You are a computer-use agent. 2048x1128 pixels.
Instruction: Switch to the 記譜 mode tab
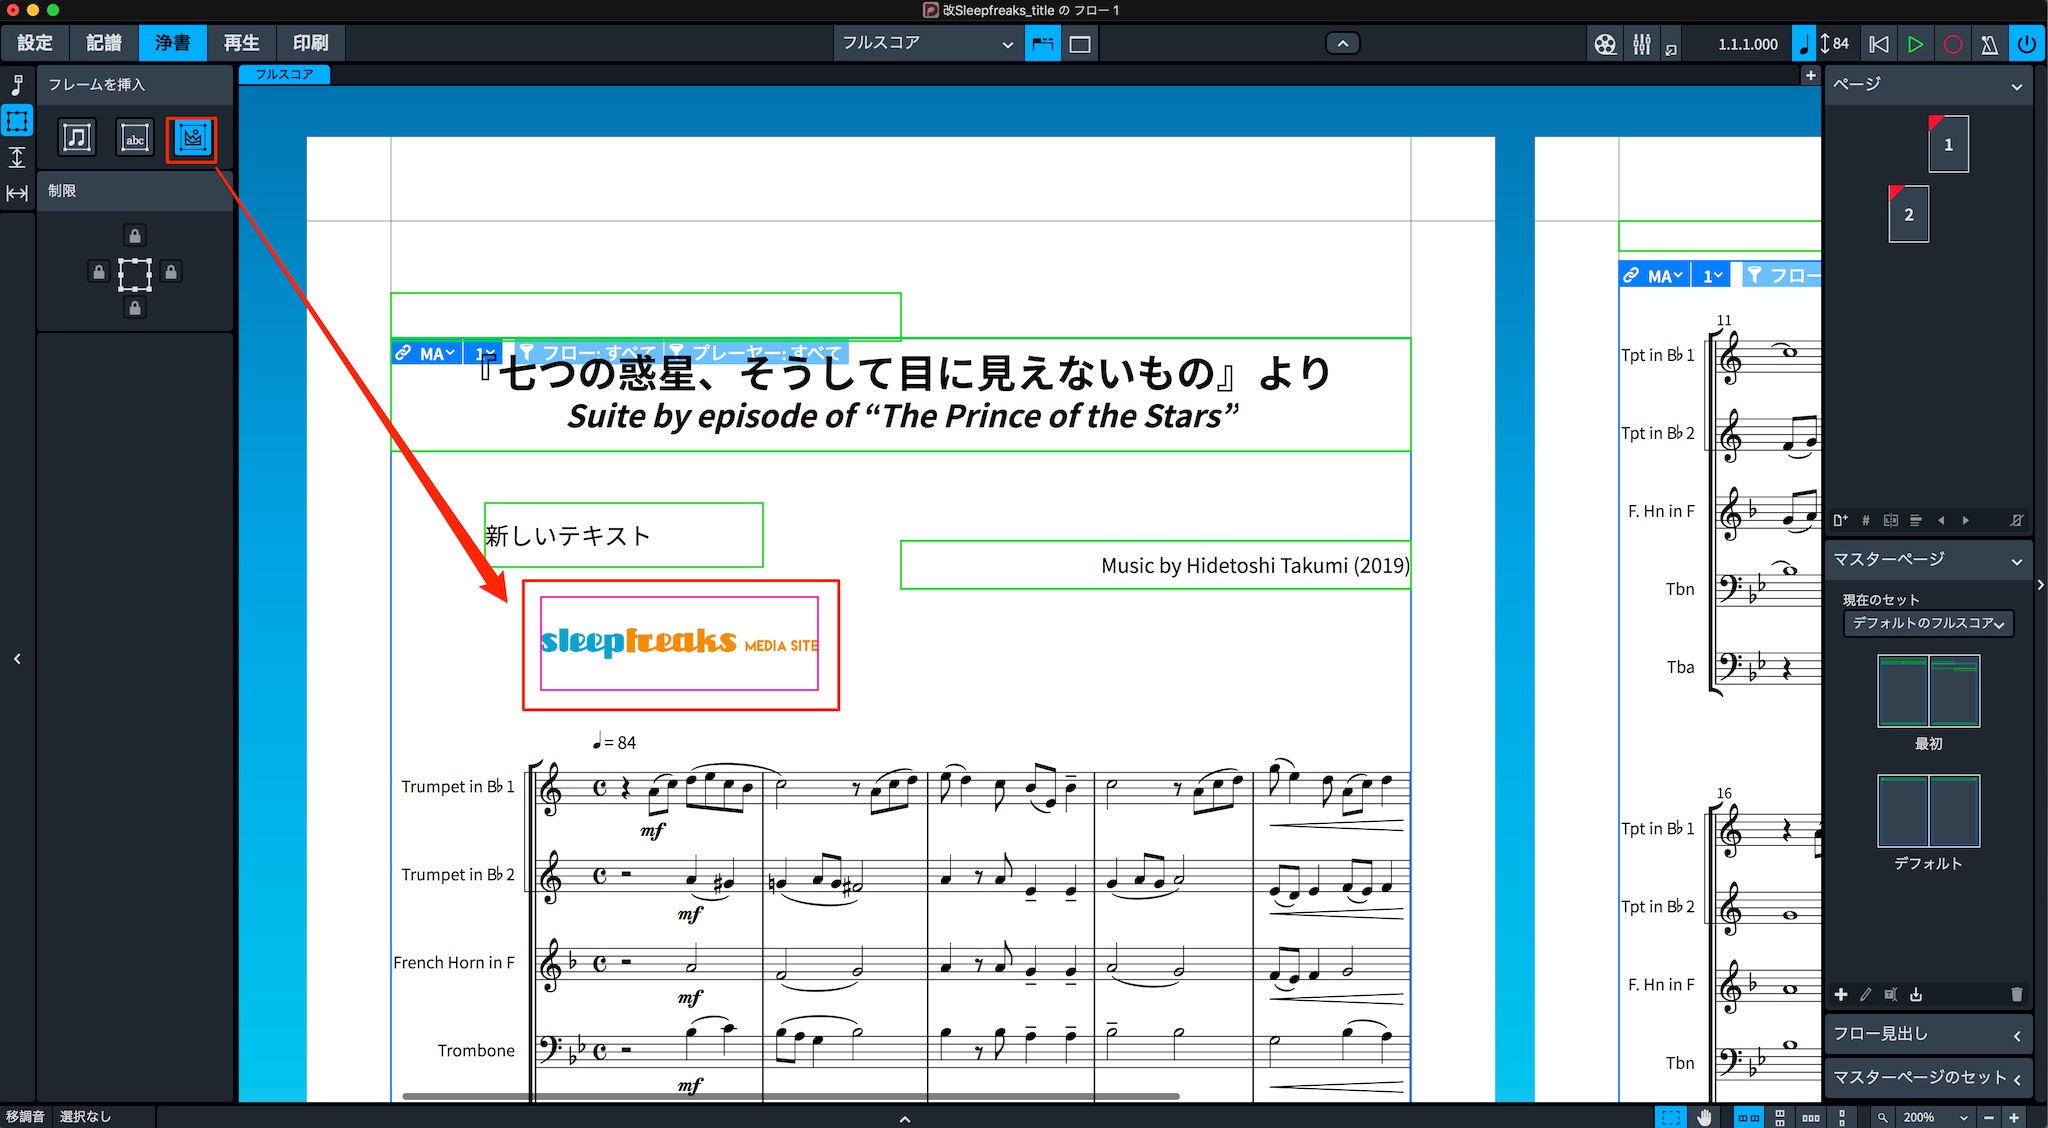coord(103,43)
